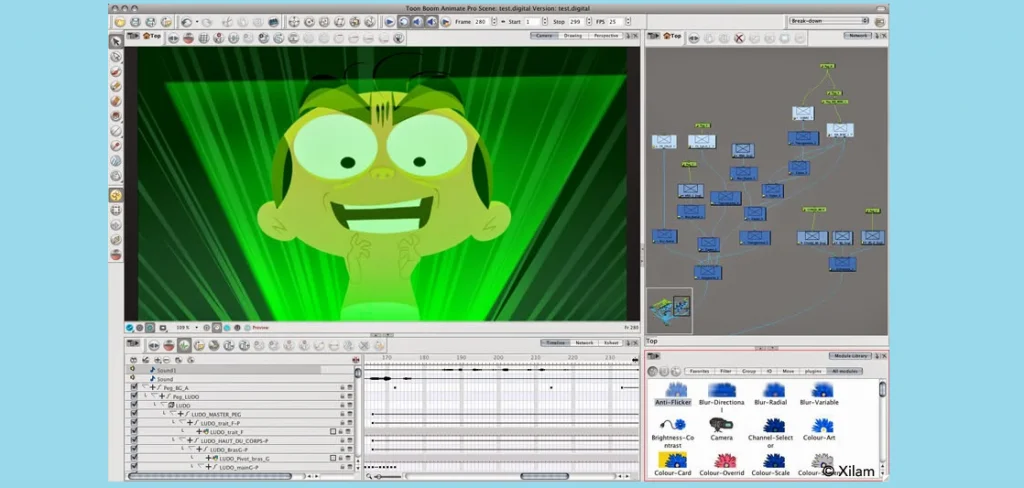This screenshot has width=1024, height=488.
Task: Toggle the Loop playback button
Action: [x=404, y=22]
